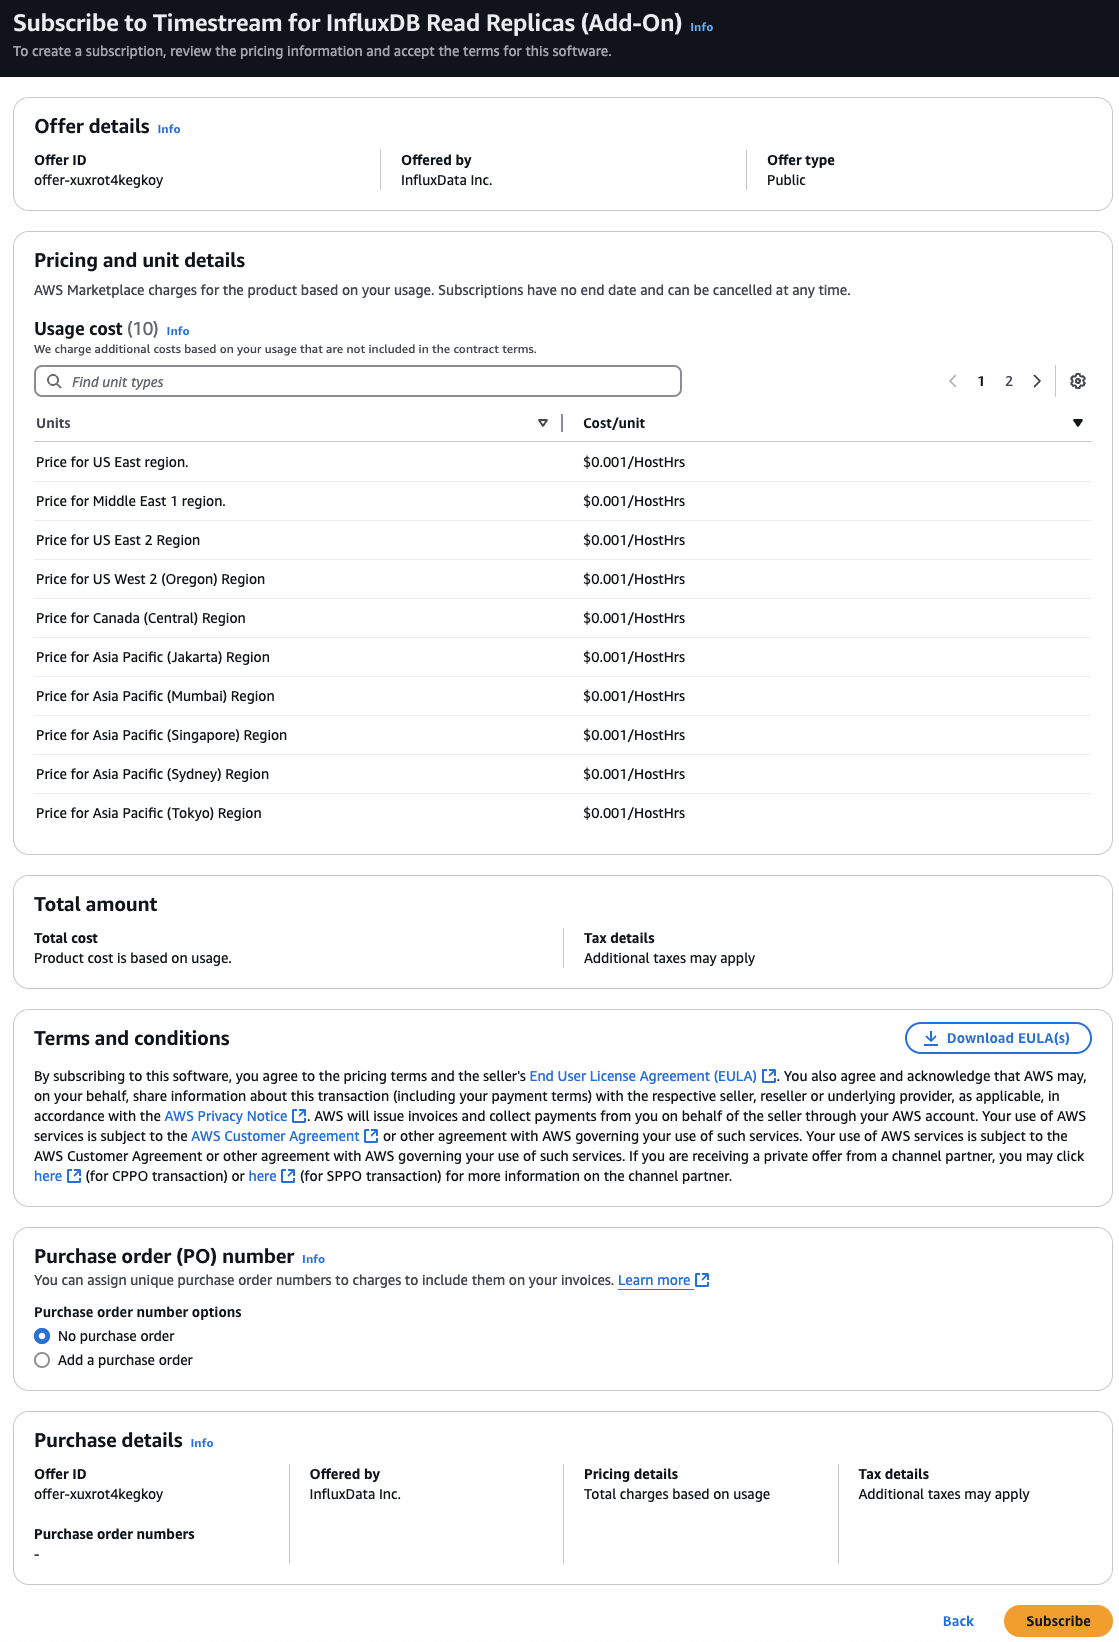Click the Subscribe button
1119x1642 pixels.
coord(1057,1620)
